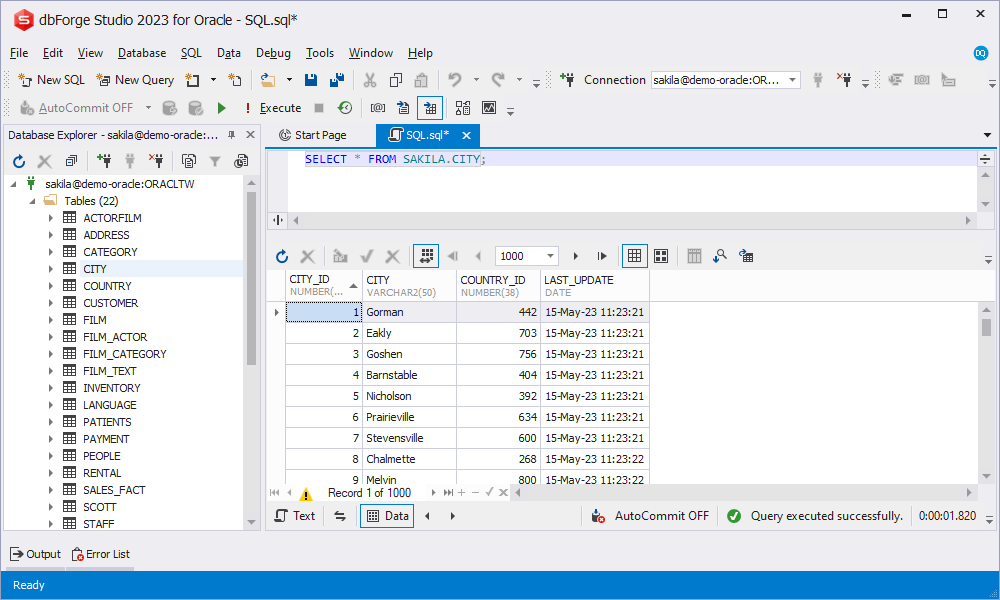Open the Tools menu
The image size is (1000, 600).
click(x=320, y=53)
